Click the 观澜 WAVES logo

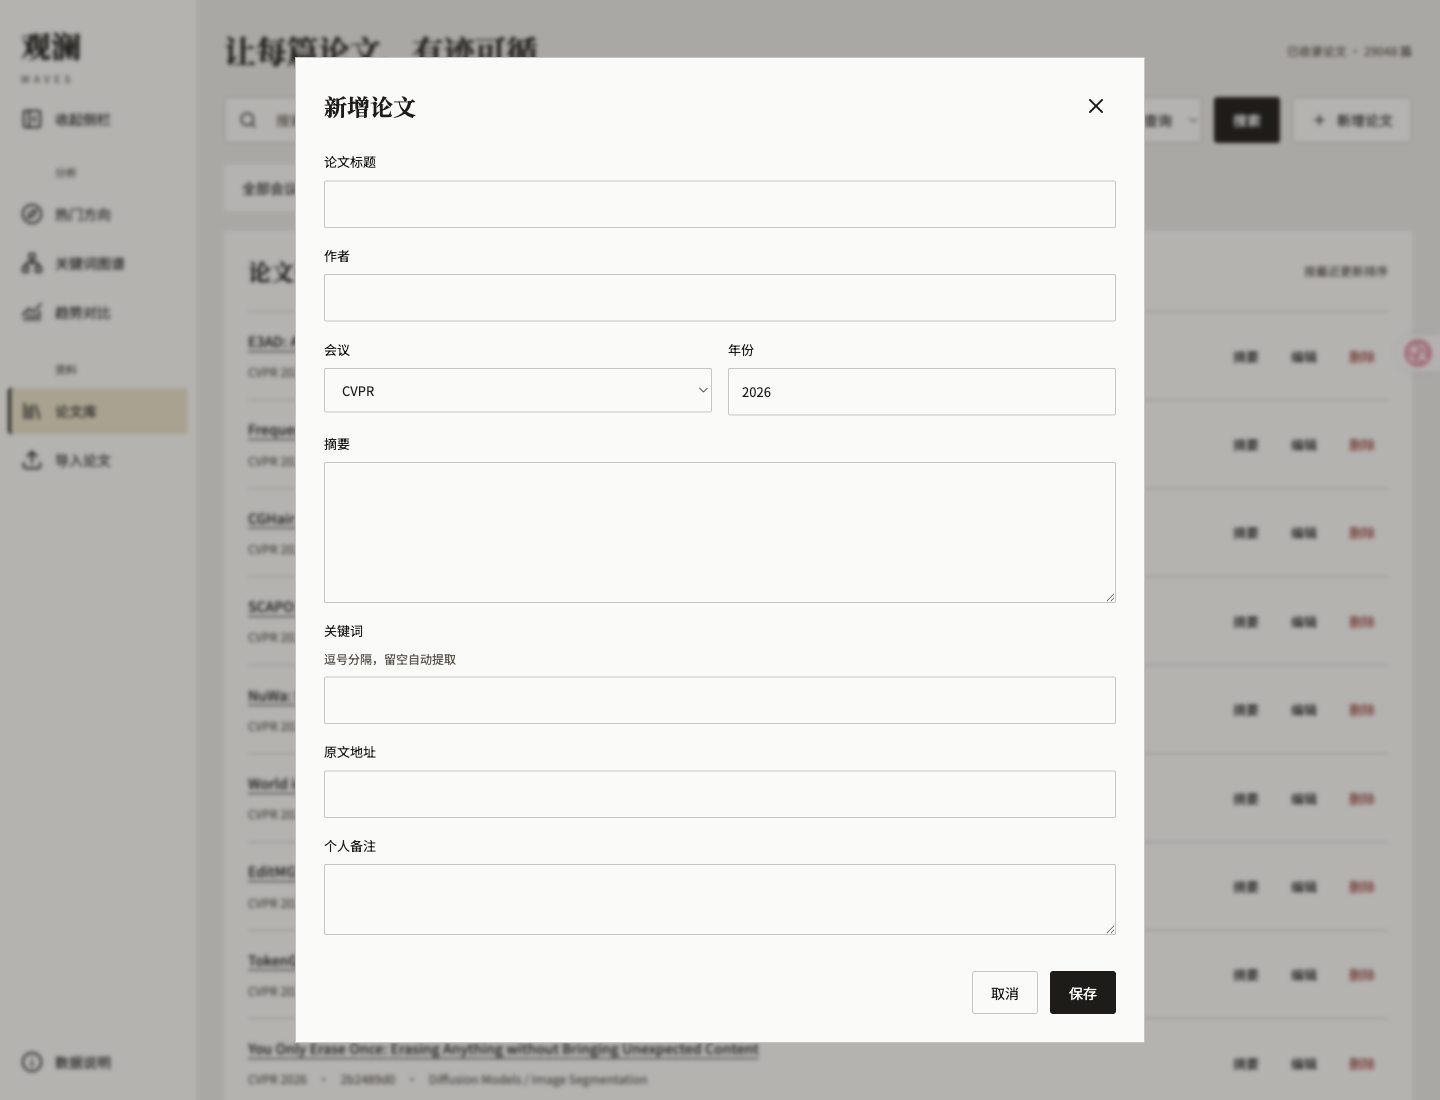[x=51, y=58]
